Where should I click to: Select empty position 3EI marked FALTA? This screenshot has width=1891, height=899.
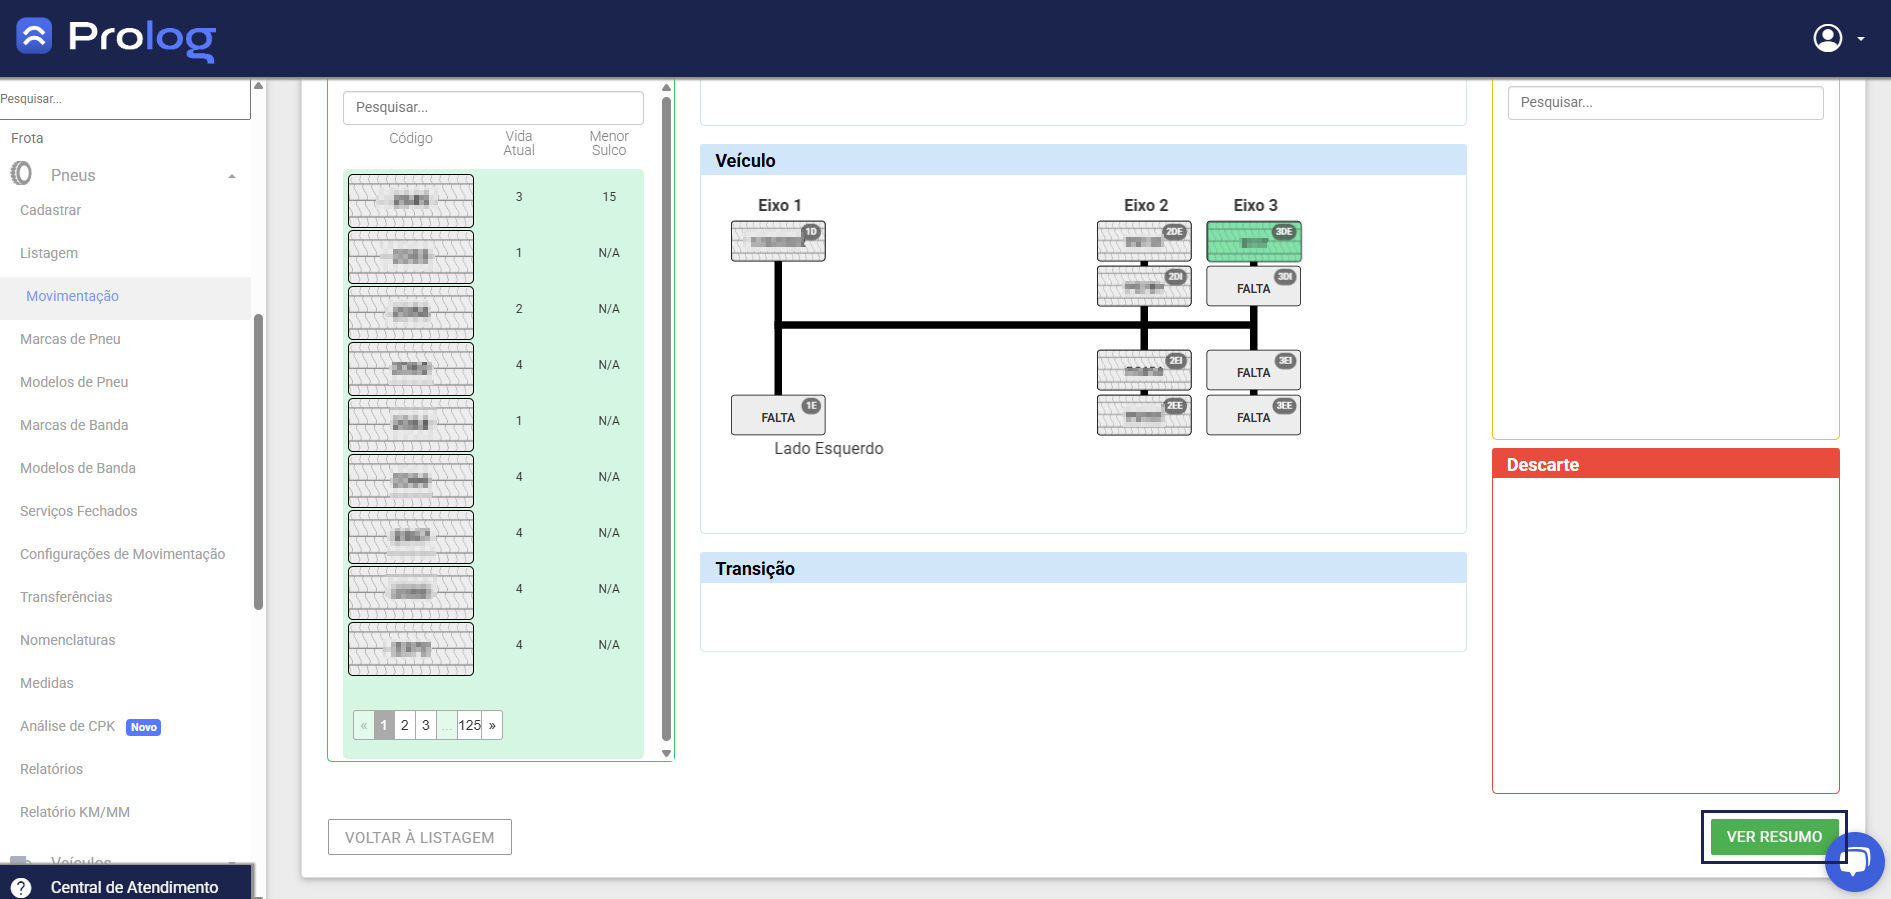(1254, 370)
